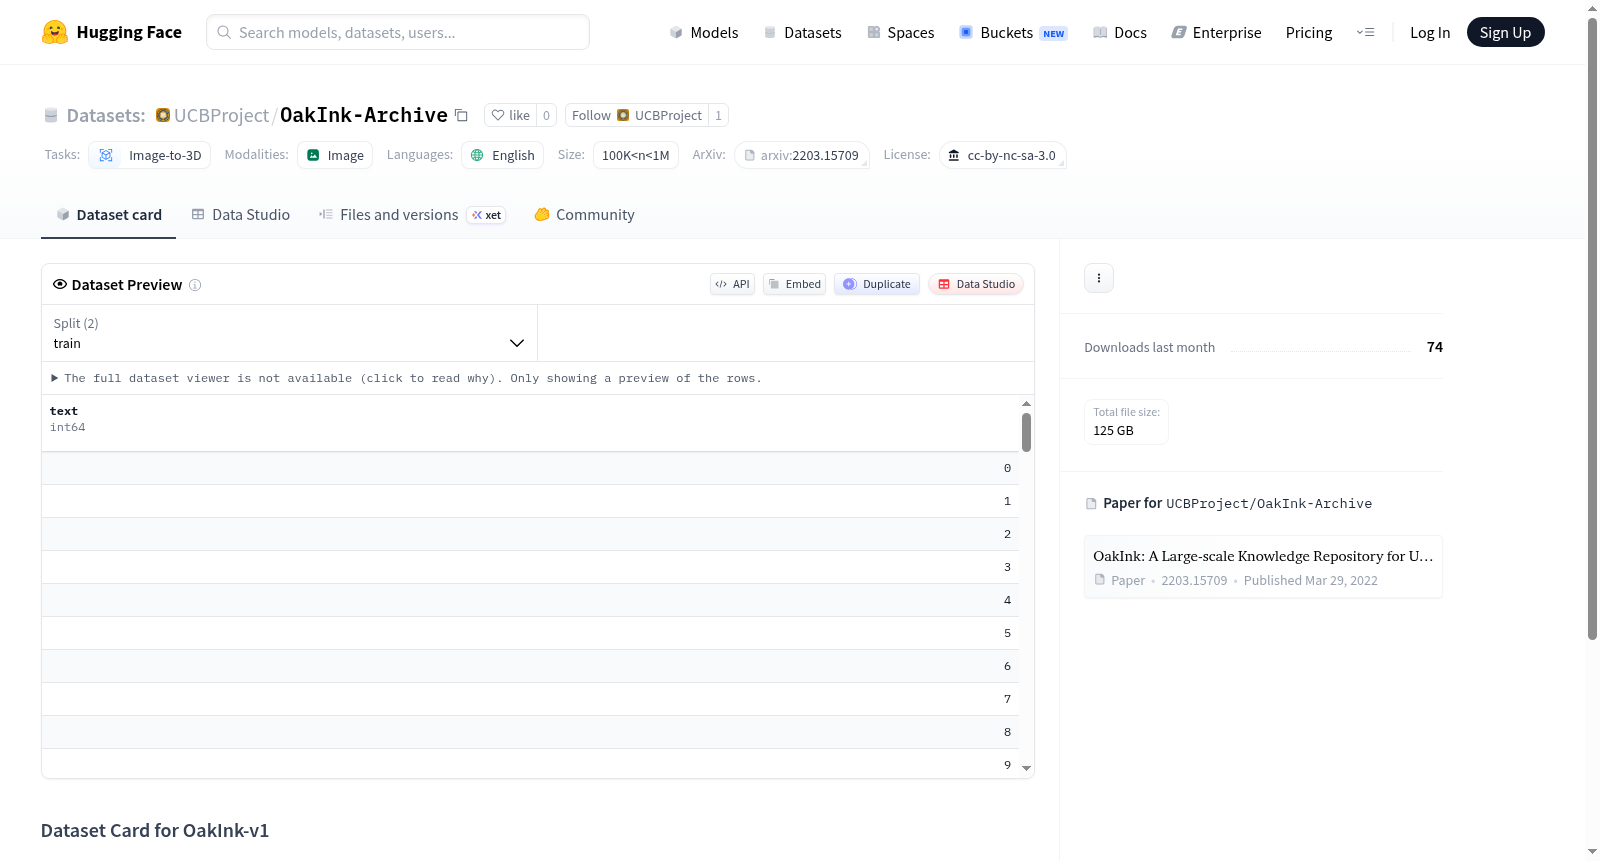The width and height of the screenshot is (1600, 861).
Task: Click the Datasets breadcrumb label
Action: pos(106,115)
